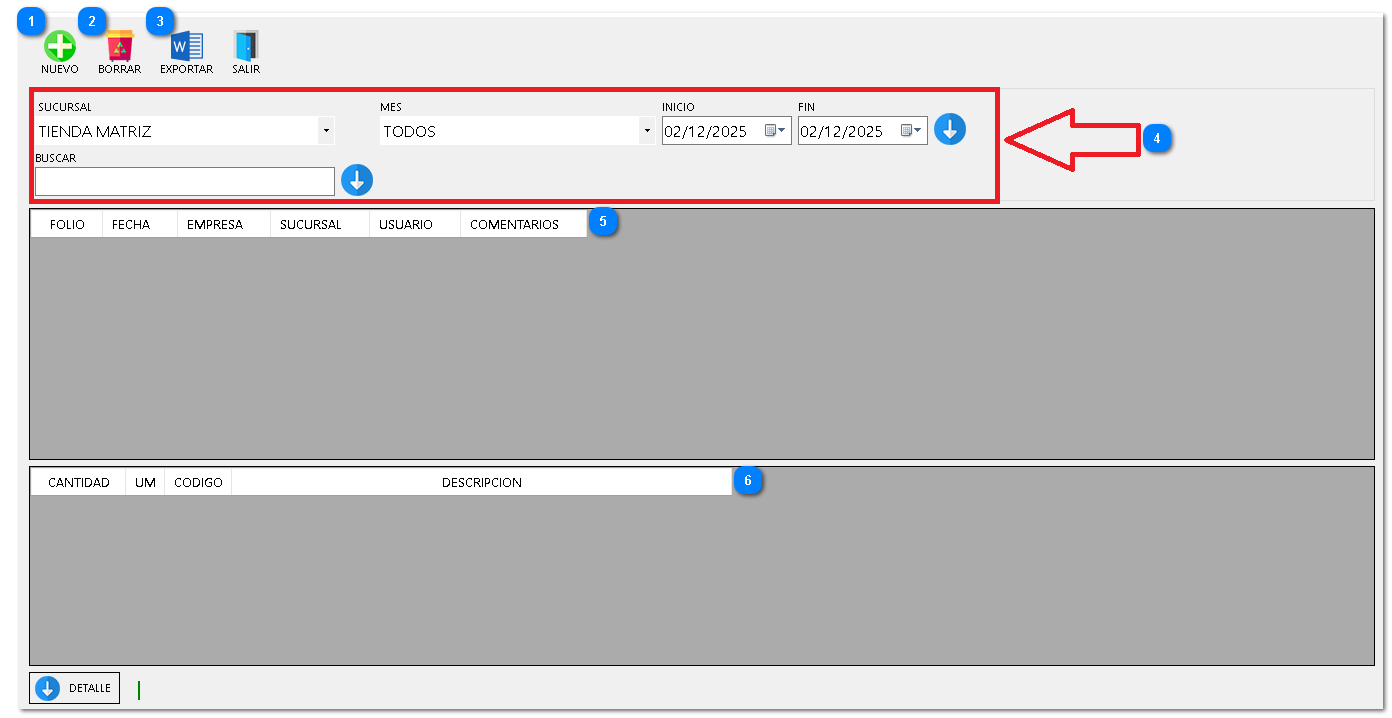Click blue arrow button beside BUSCAR field
The width and height of the screenshot is (1392, 718).
[357, 180]
